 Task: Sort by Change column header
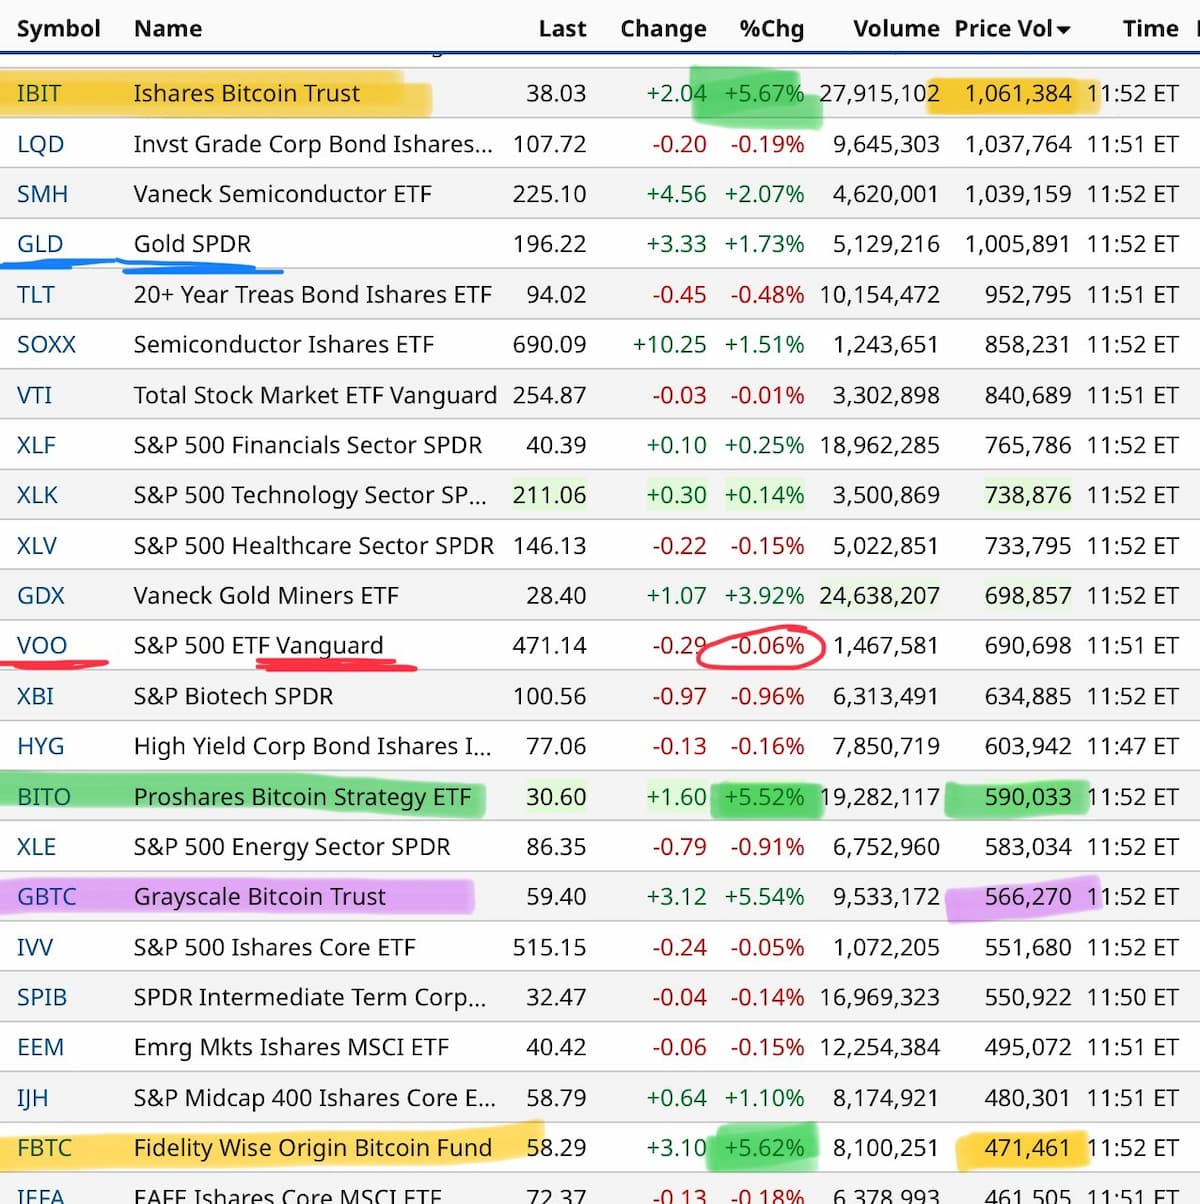(x=663, y=29)
